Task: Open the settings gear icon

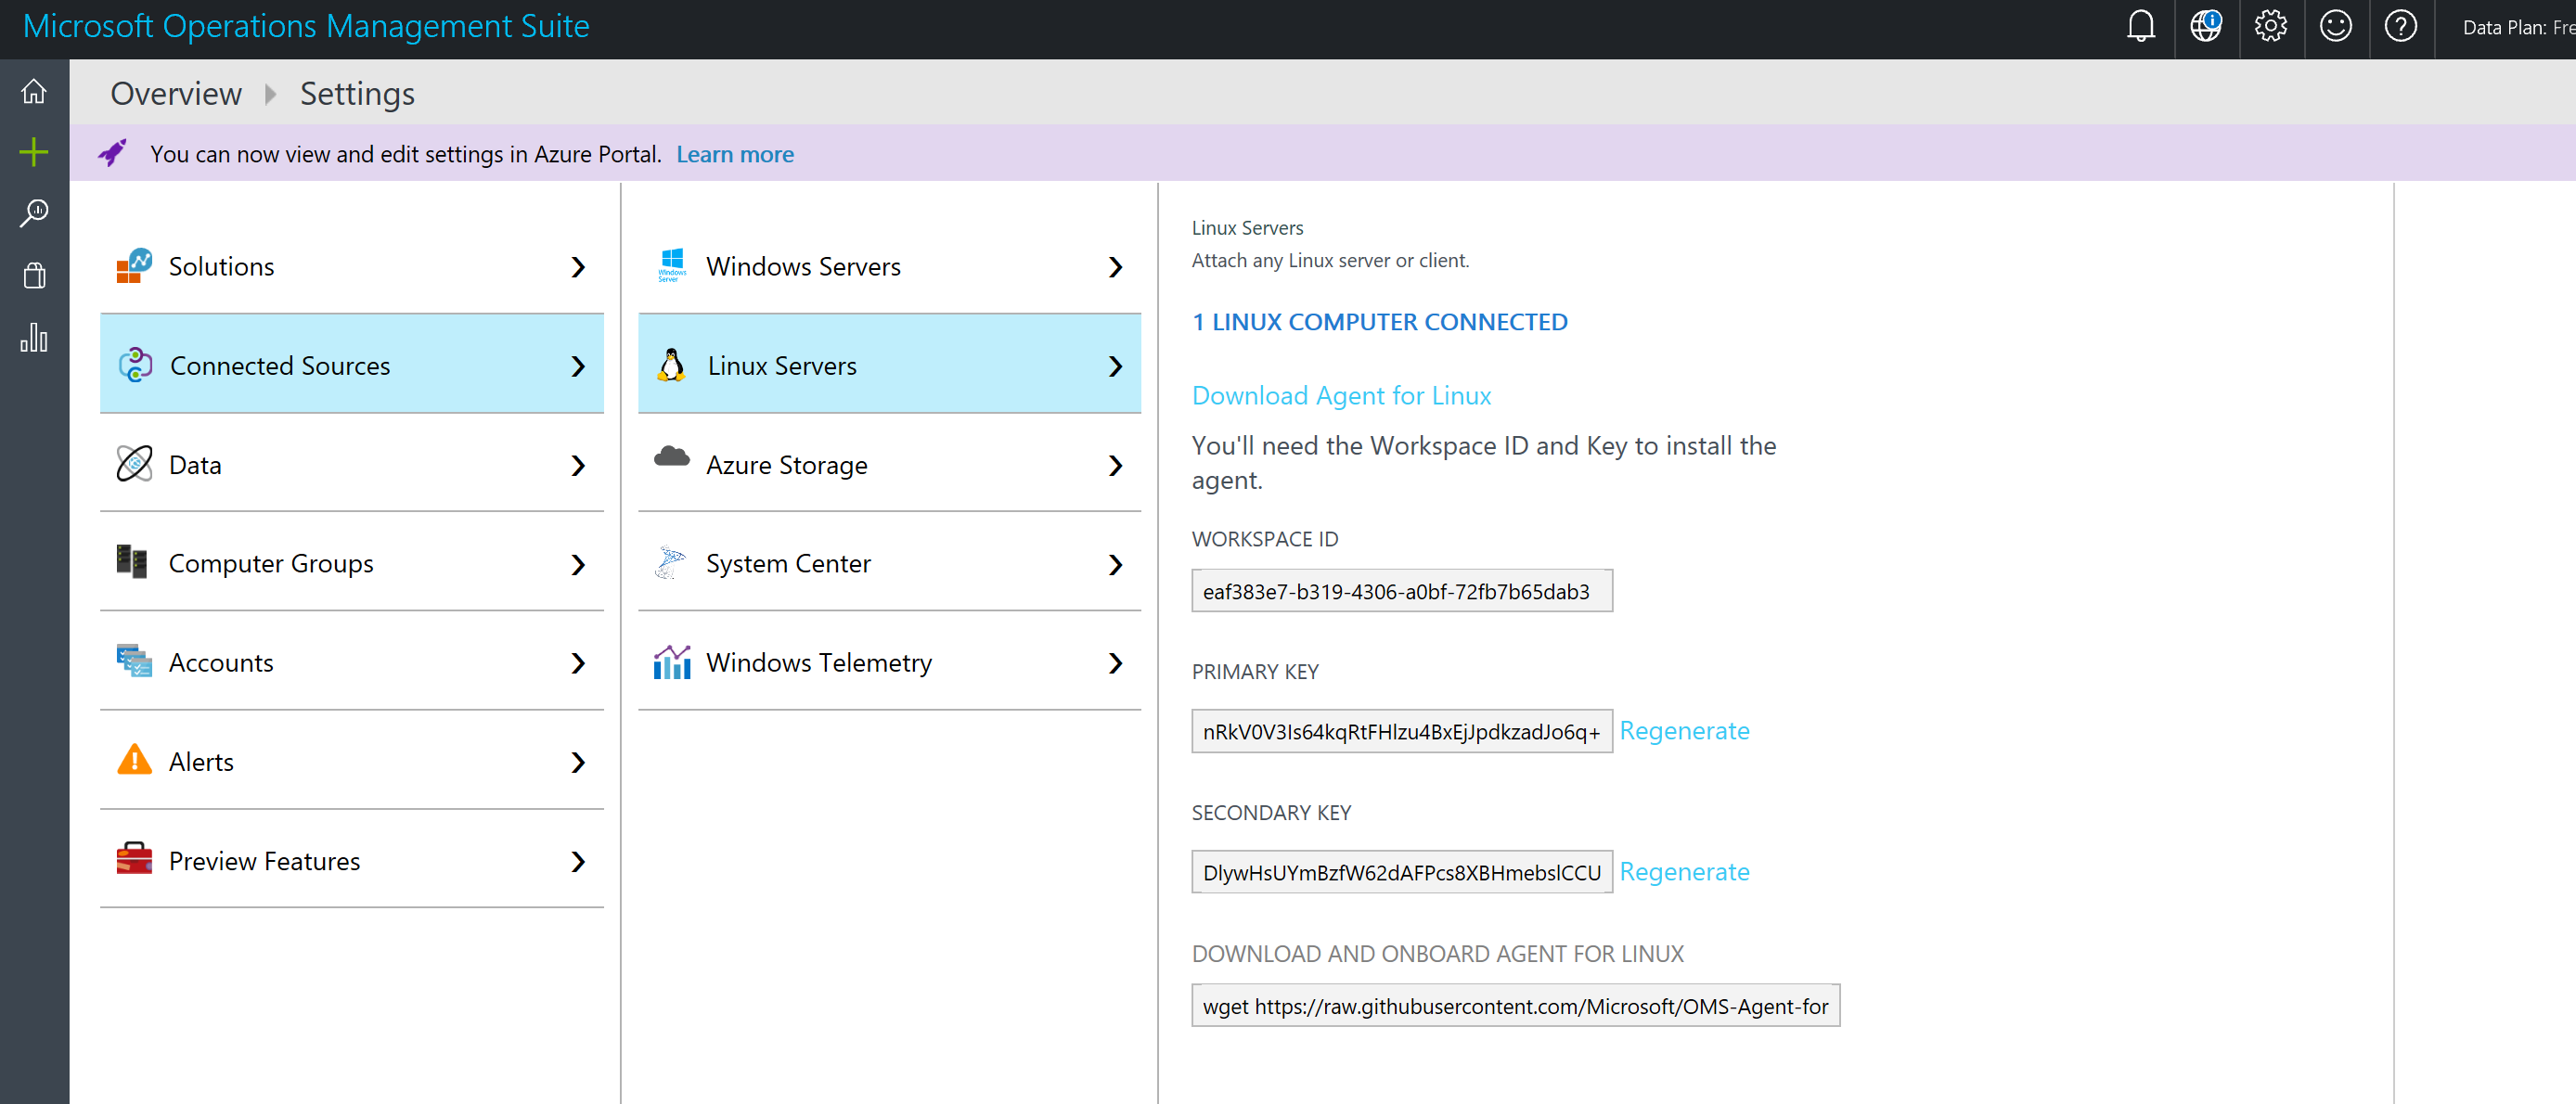Action: [x=2271, y=26]
